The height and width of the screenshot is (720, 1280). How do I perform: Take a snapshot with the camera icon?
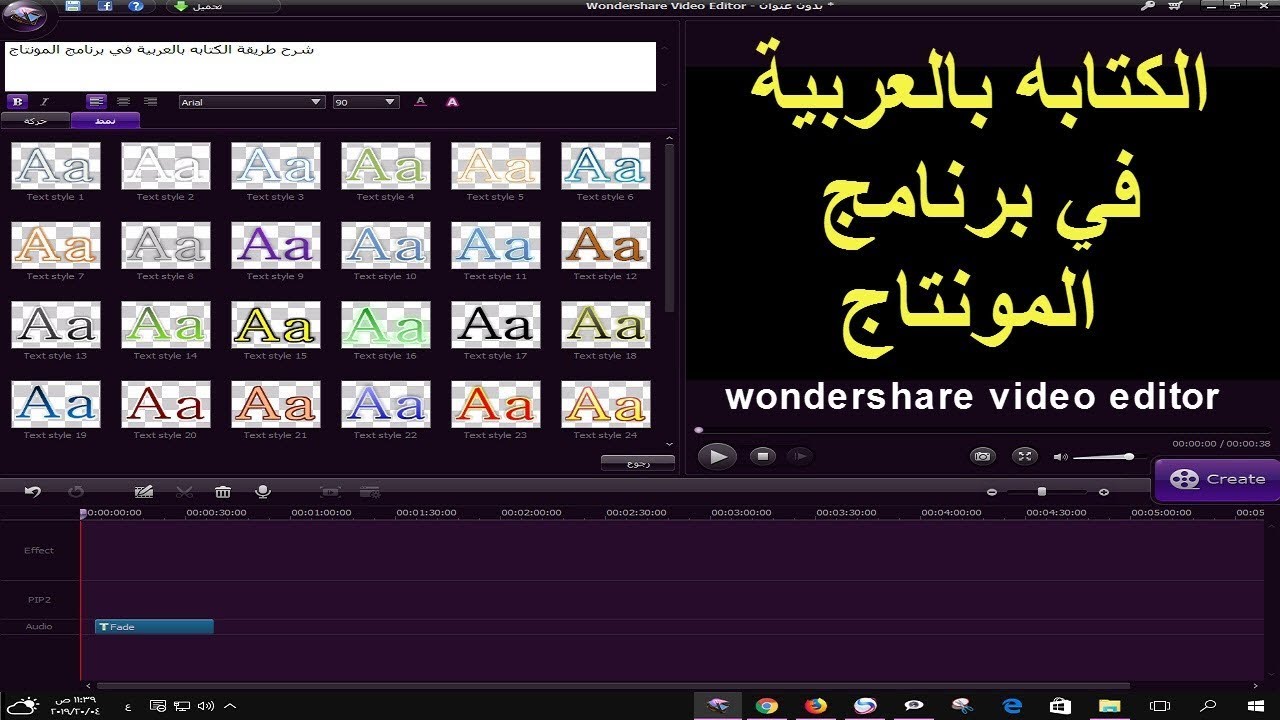point(983,456)
